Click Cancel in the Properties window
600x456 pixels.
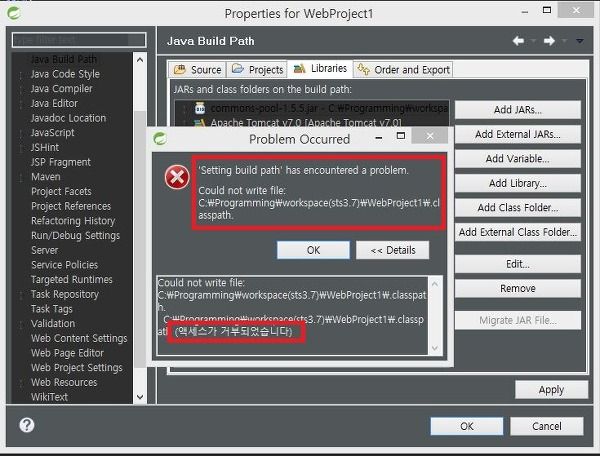tap(546, 426)
